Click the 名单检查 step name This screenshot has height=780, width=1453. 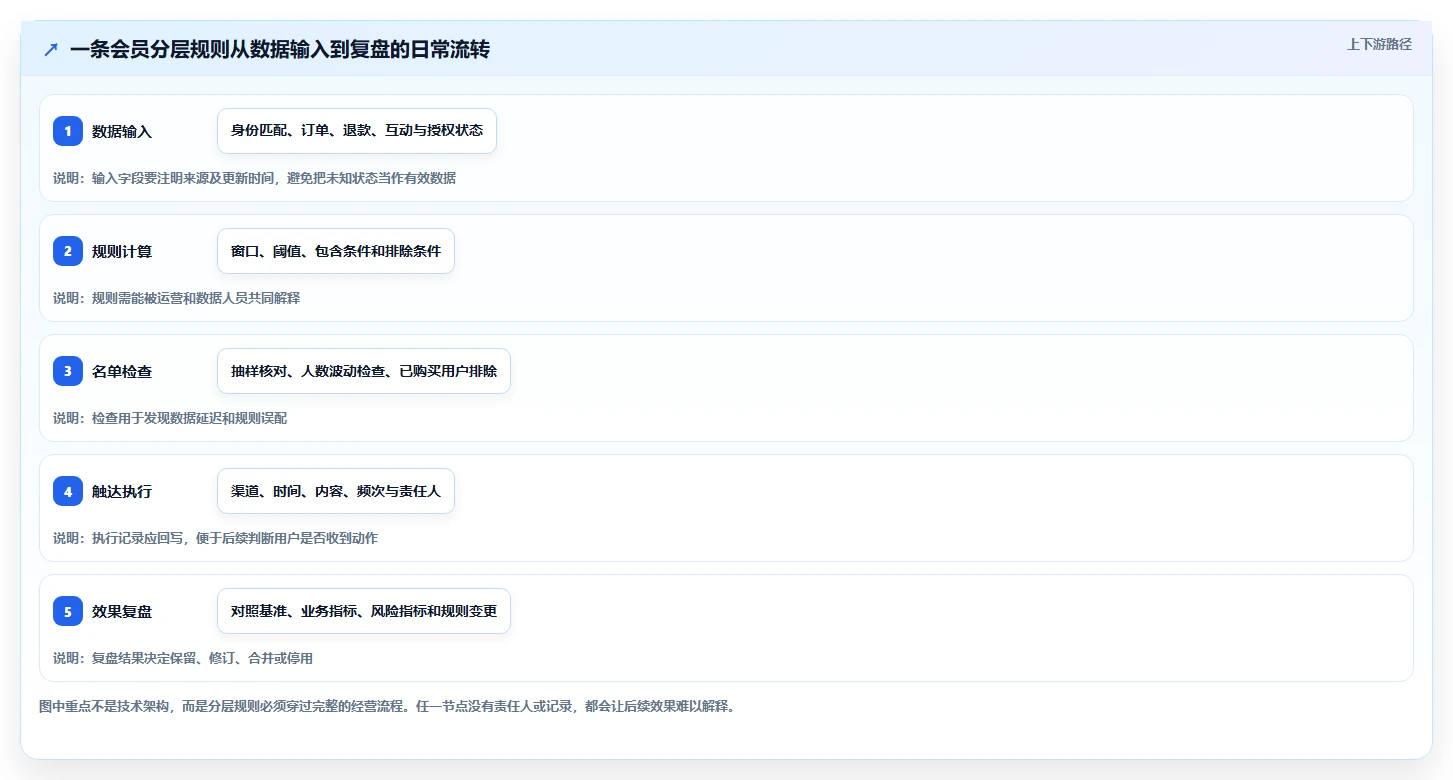[122, 371]
